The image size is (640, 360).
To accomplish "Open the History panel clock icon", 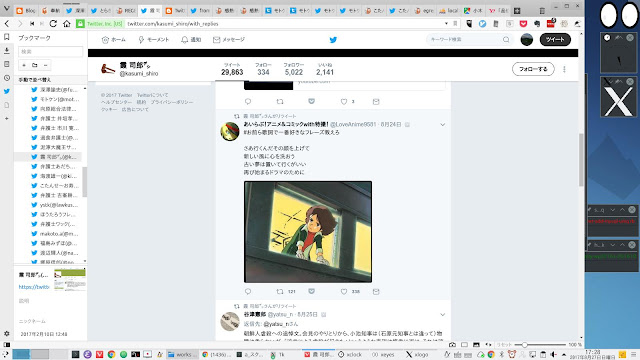I will pos(7,78).
